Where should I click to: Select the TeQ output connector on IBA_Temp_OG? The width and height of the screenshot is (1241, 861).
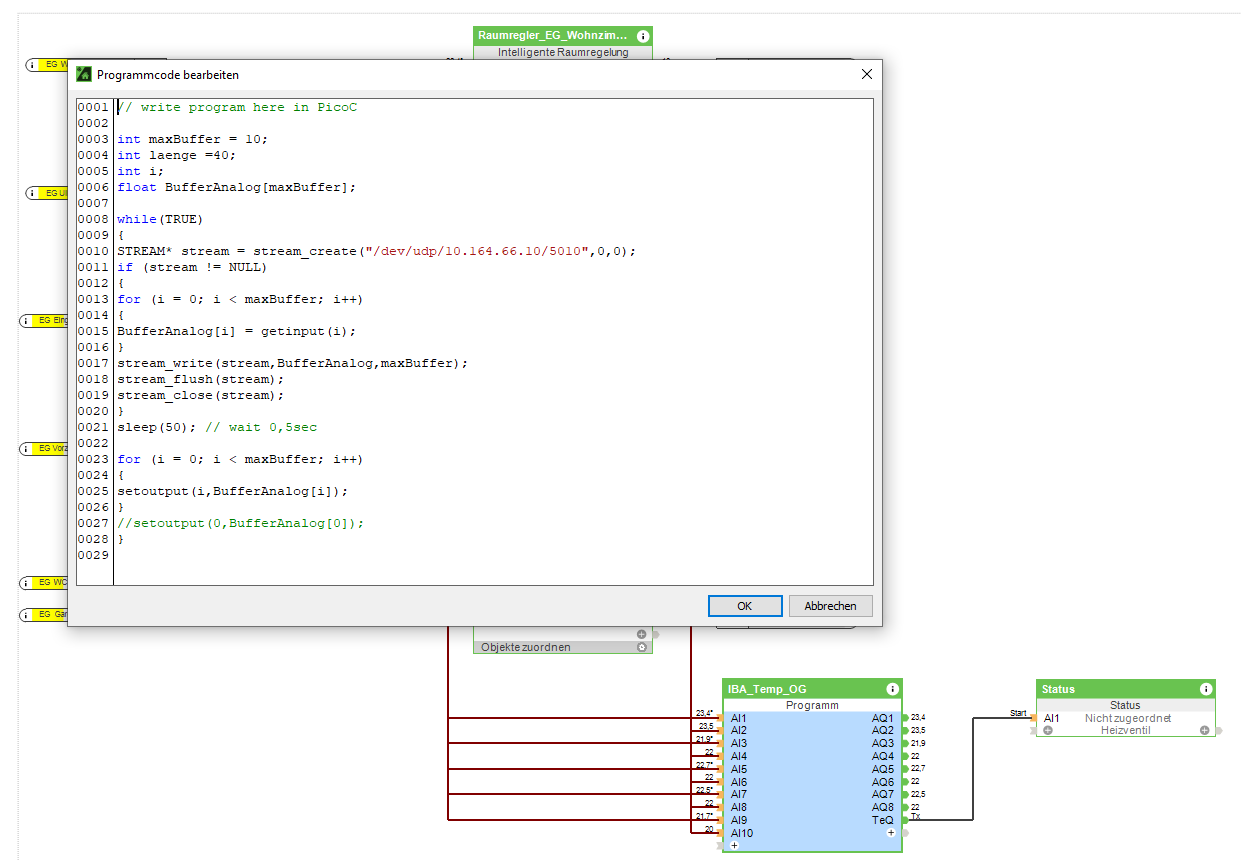coord(905,820)
